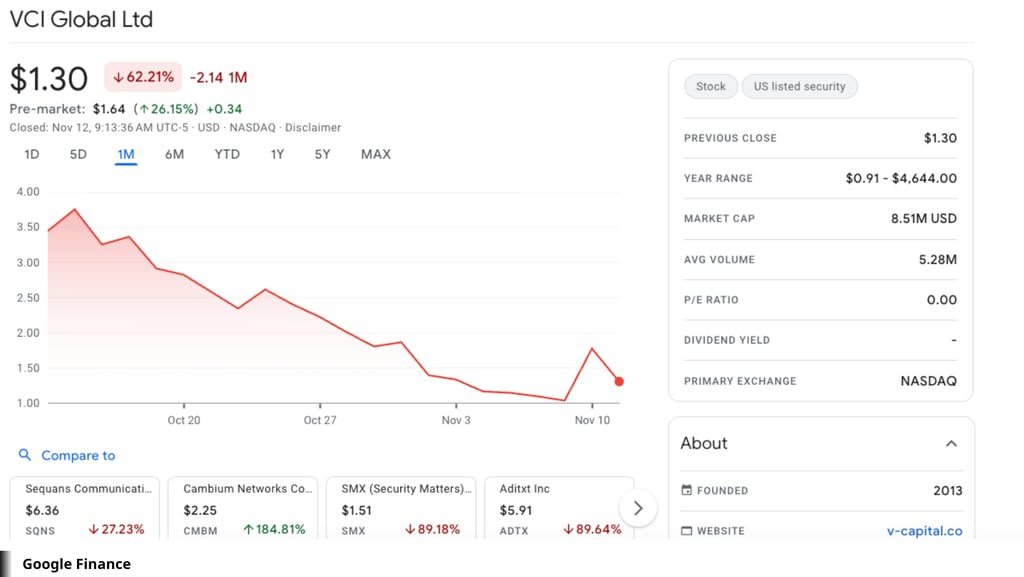Open the Sequans Communications SQNS card

coord(85,508)
